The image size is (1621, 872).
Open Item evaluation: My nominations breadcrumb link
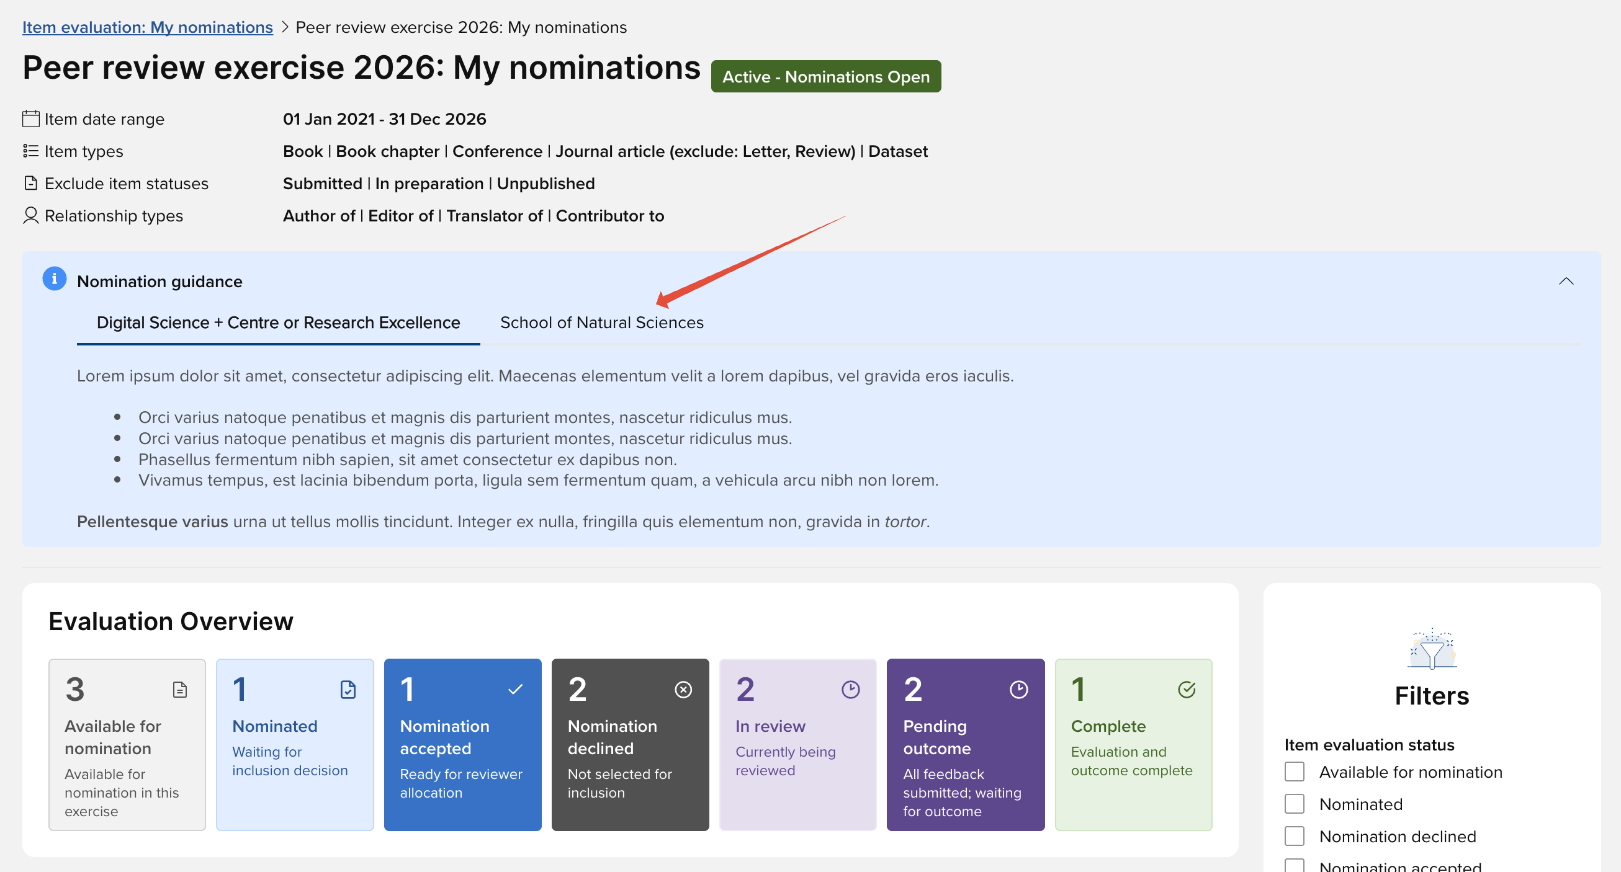coord(148,28)
